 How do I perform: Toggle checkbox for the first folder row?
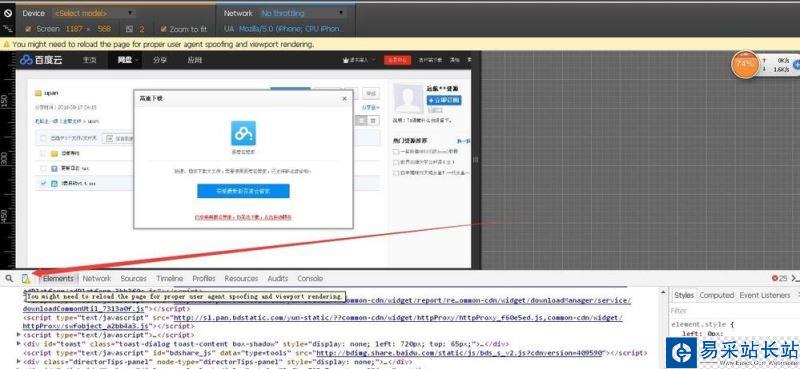[43, 153]
